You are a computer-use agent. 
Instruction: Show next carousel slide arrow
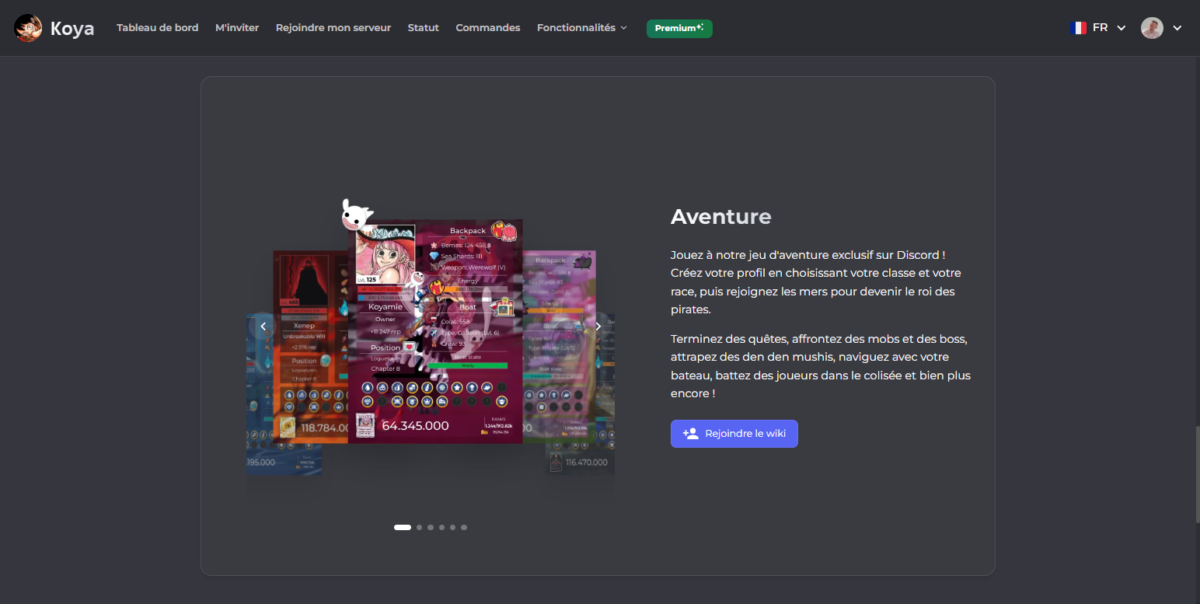click(x=598, y=326)
